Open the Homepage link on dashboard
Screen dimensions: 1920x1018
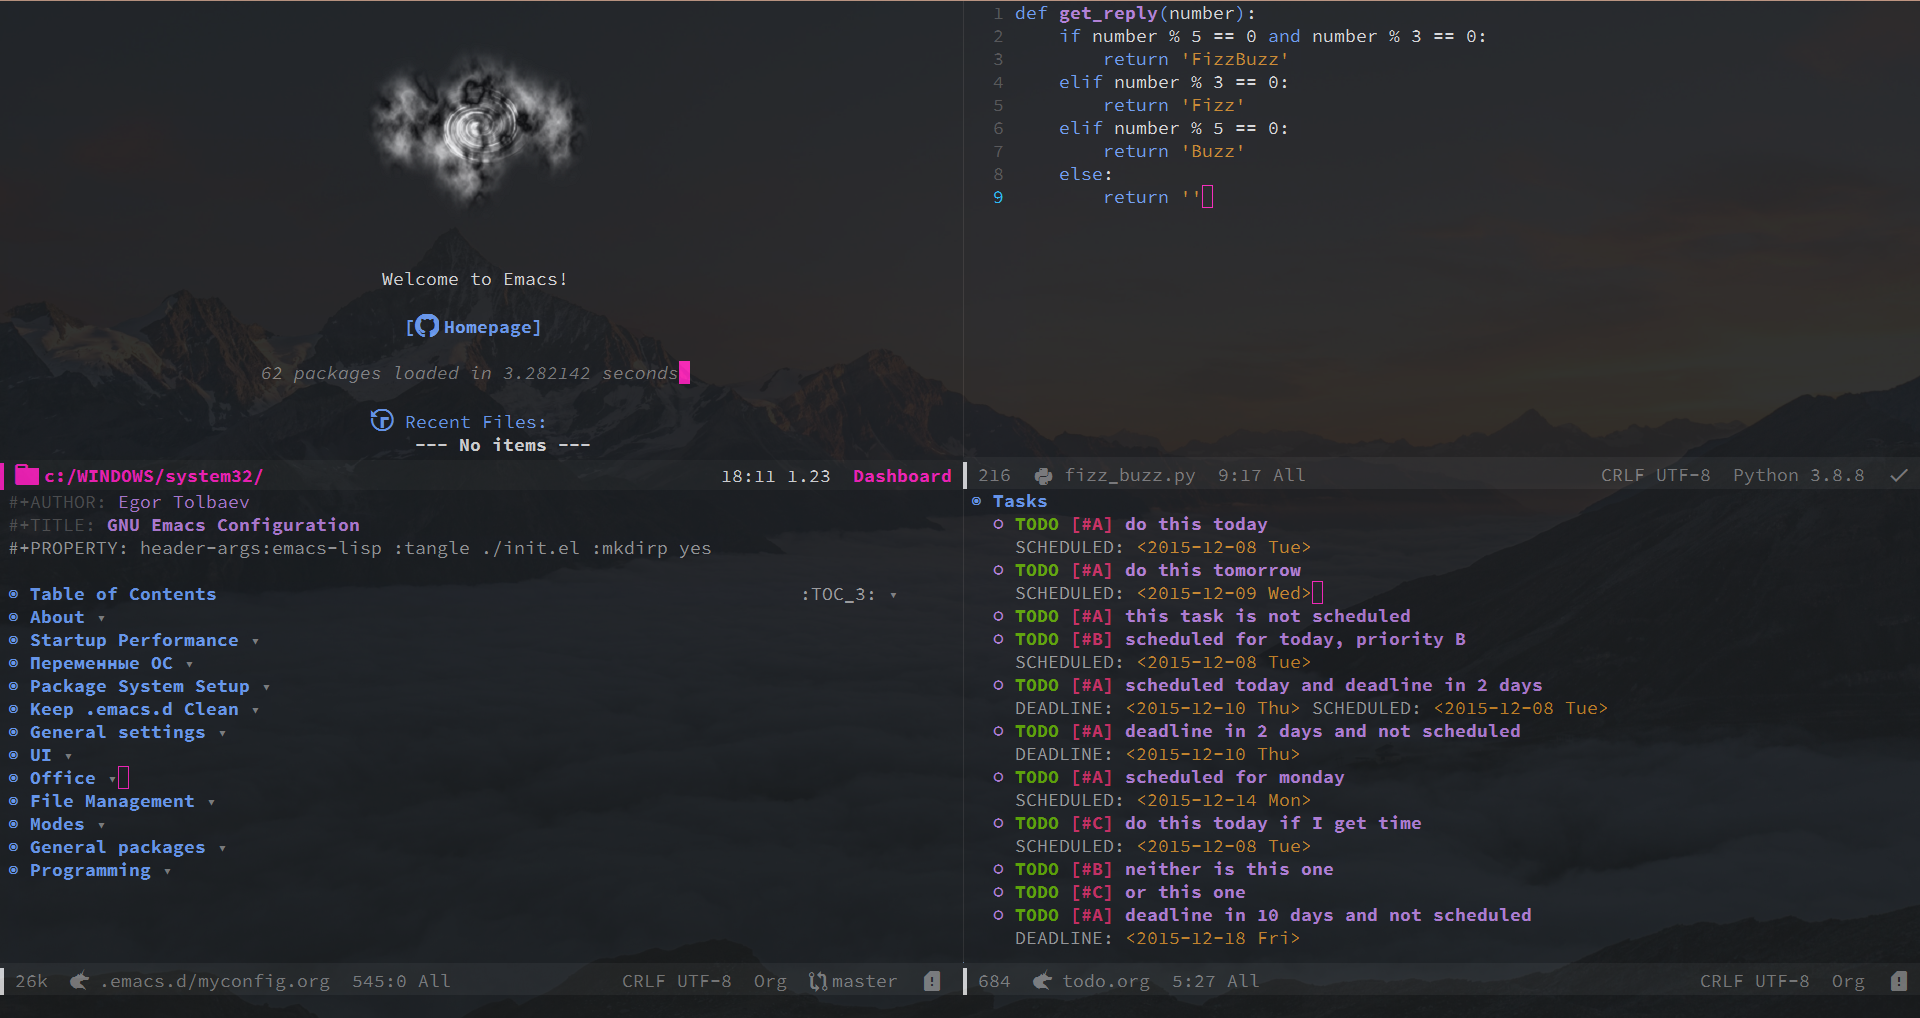491,327
